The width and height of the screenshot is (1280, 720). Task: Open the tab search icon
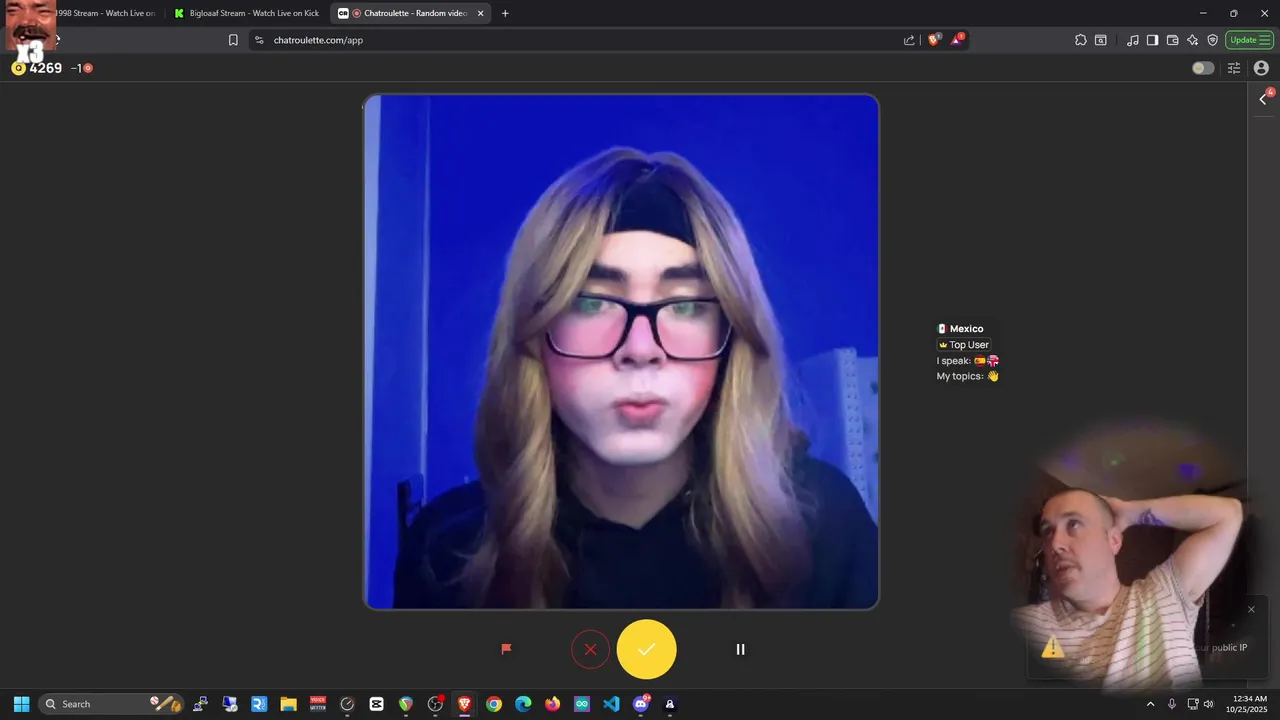(1101, 40)
